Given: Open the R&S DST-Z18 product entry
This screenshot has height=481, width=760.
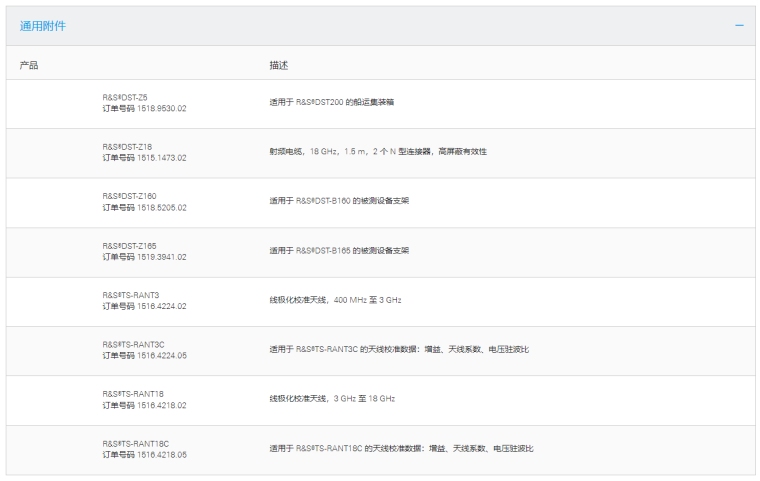Looking at the screenshot, I should [x=127, y=146].
